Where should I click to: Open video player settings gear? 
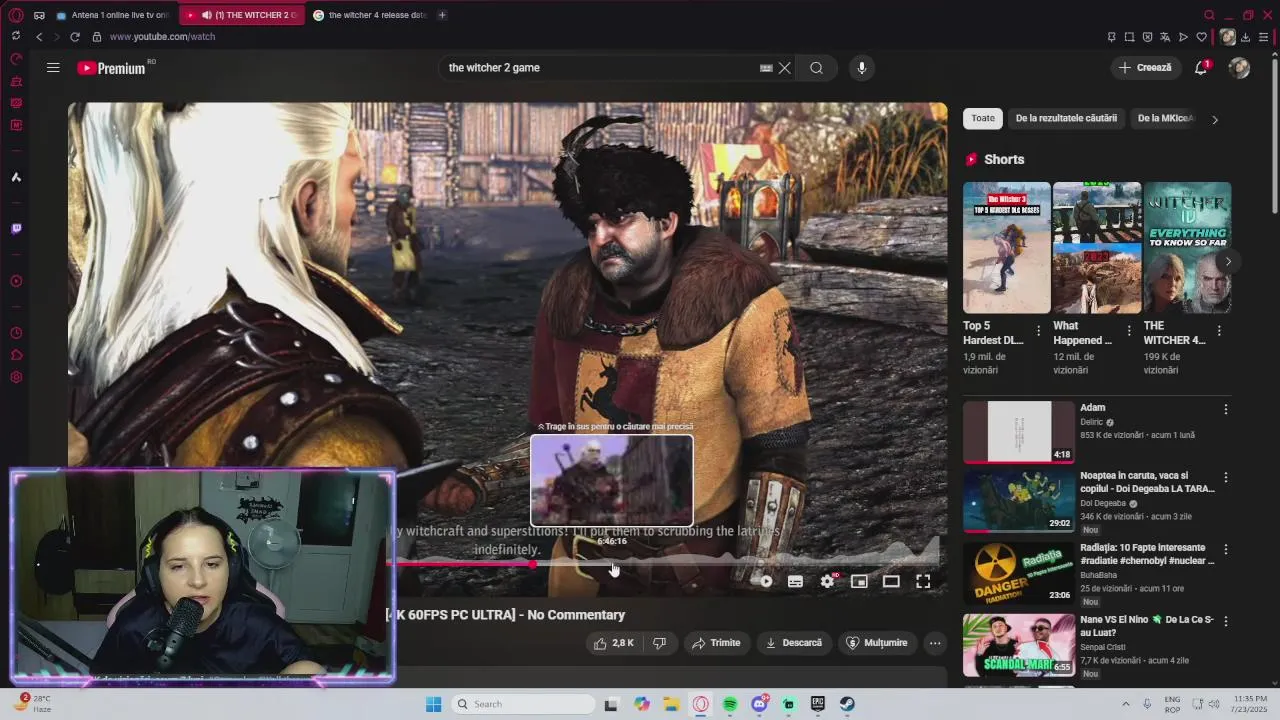827,581
